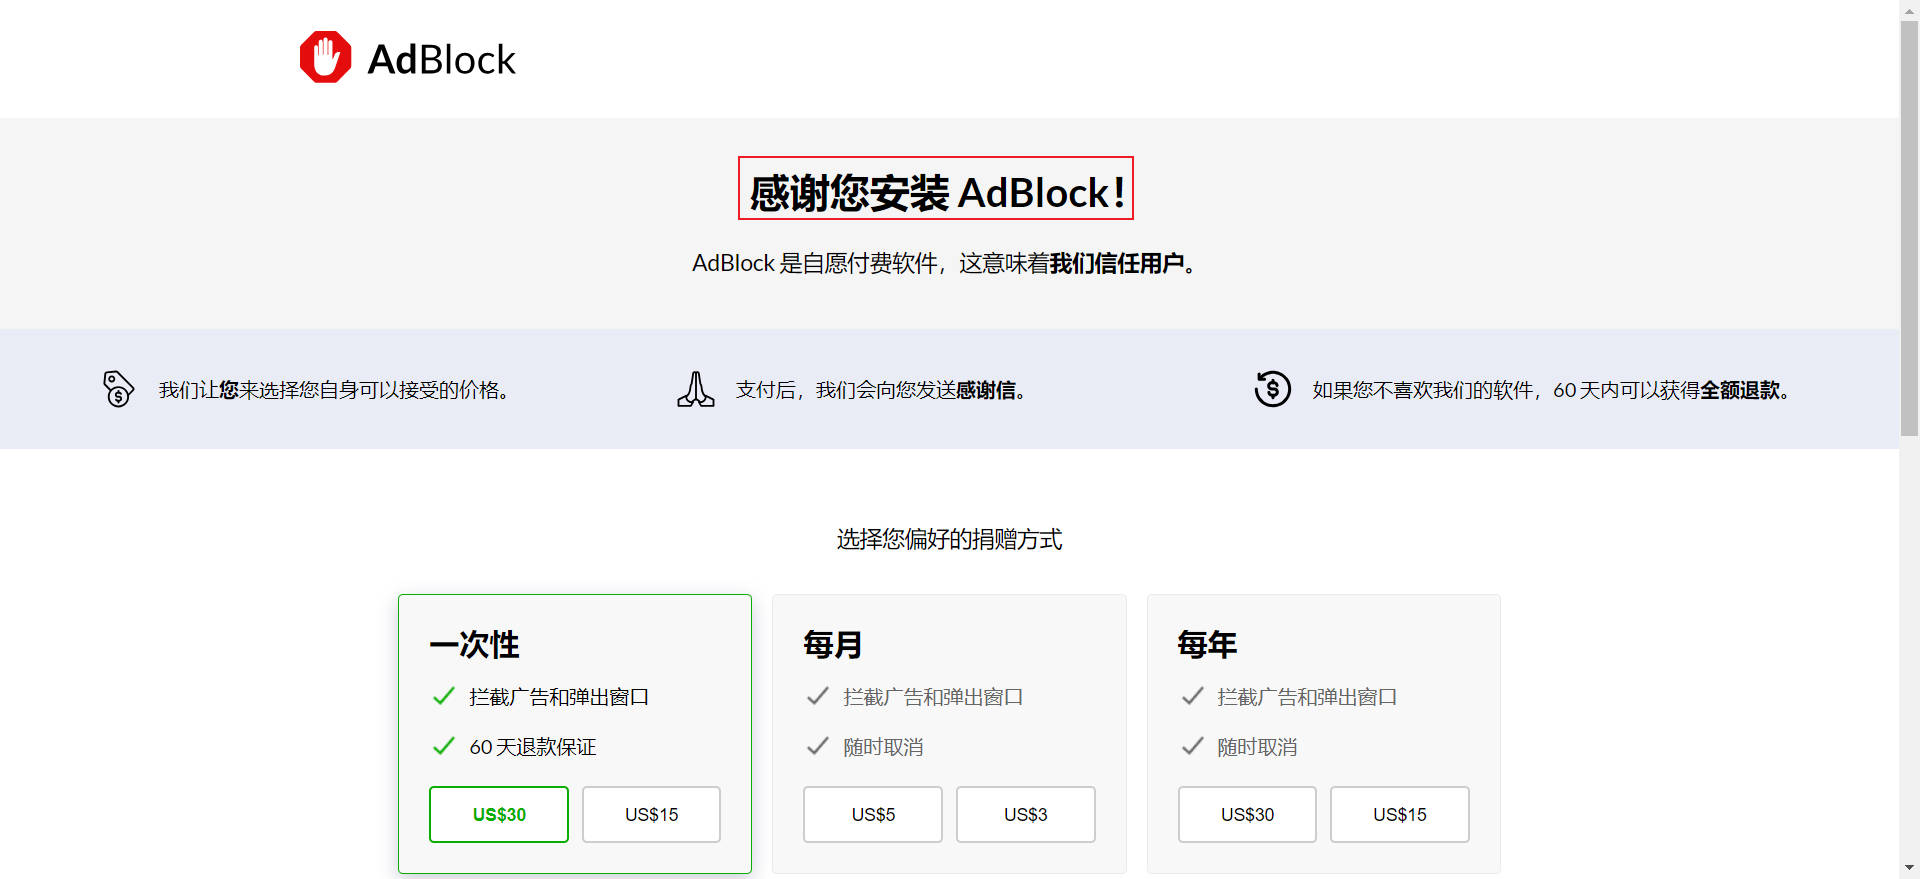Image resolution: width=1920 pixels, height=879 pixels.
Task: Click green checkmark beside 拦截广告和弹出窗口 in 一次性 card
Action: (x=443, y=696)
